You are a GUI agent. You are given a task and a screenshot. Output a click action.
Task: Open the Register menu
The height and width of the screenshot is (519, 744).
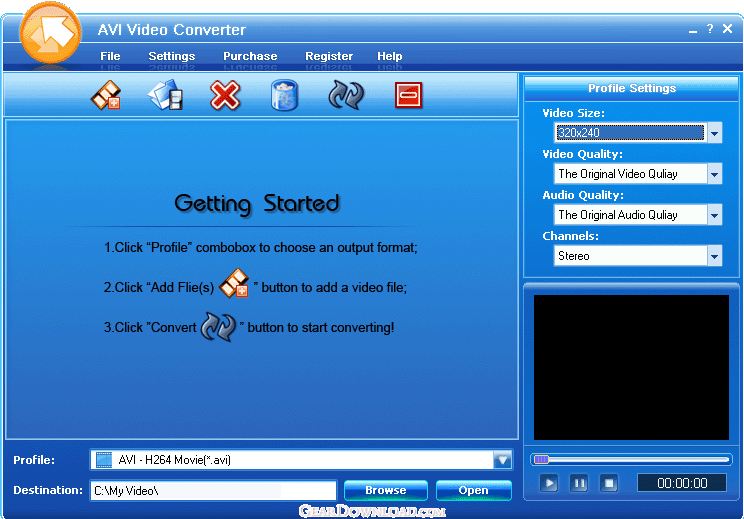click(329, 56)
